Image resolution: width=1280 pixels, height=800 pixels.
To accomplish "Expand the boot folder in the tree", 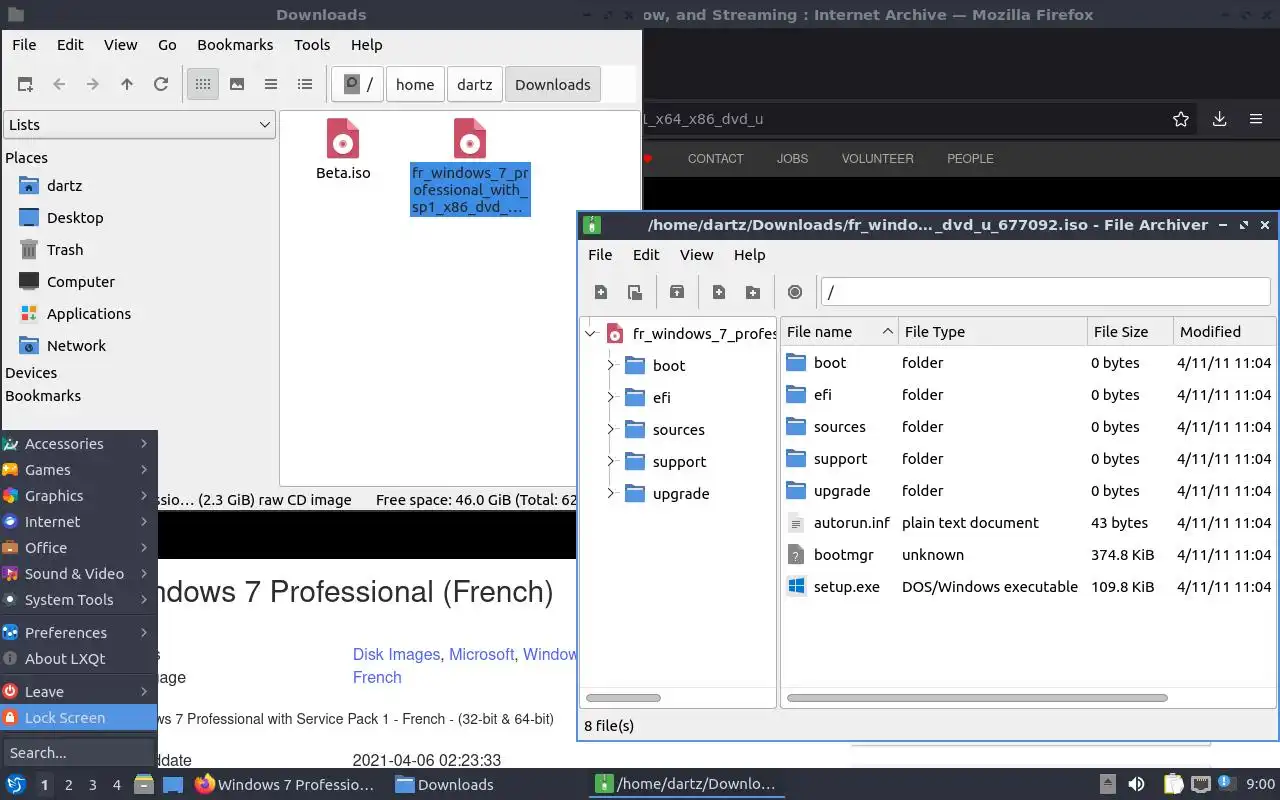I will (x=611, y=366).
